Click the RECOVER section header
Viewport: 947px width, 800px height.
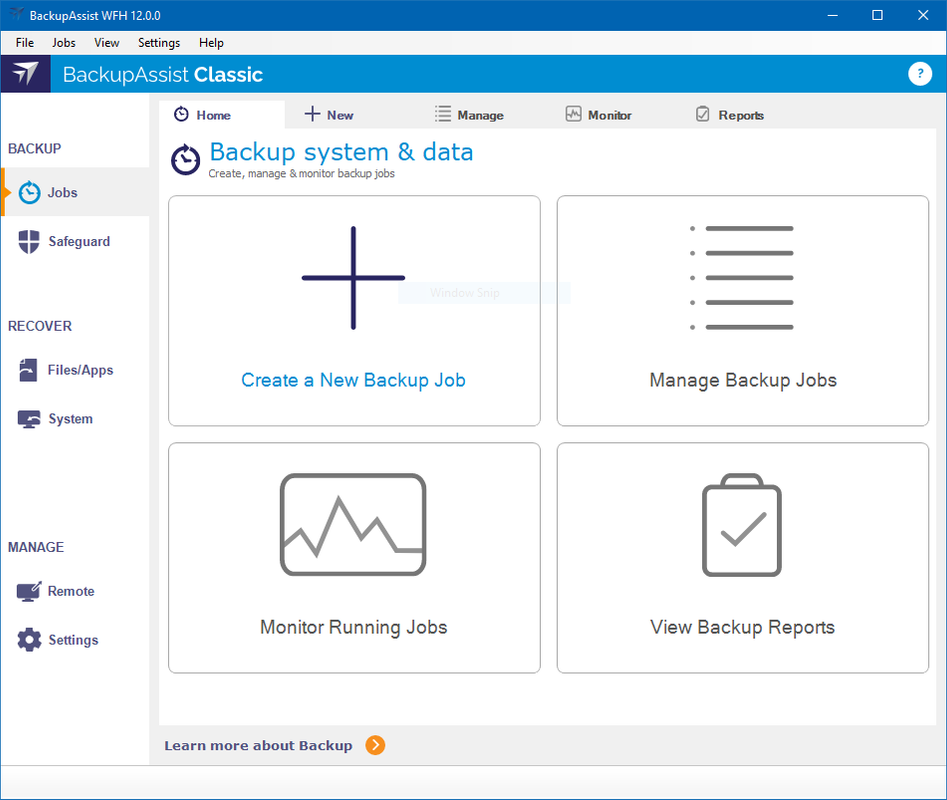tap(40, 326)
